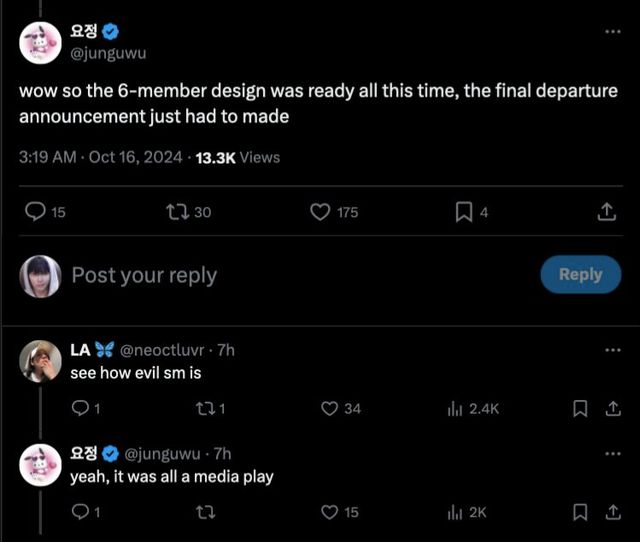Click reply icon on main tweet

[35, 212]
